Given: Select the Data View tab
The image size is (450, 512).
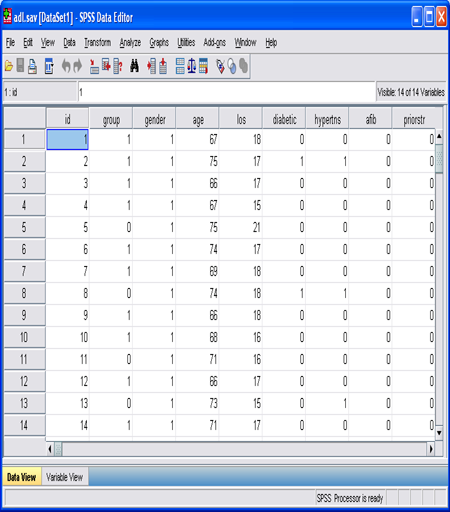Looking at the screenshot, I should tap(22, 477).
